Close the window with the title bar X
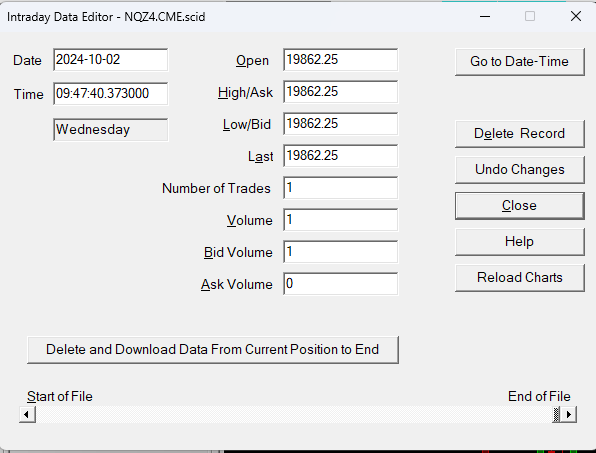This screenshot has width=596, height=453. [575, 16]
